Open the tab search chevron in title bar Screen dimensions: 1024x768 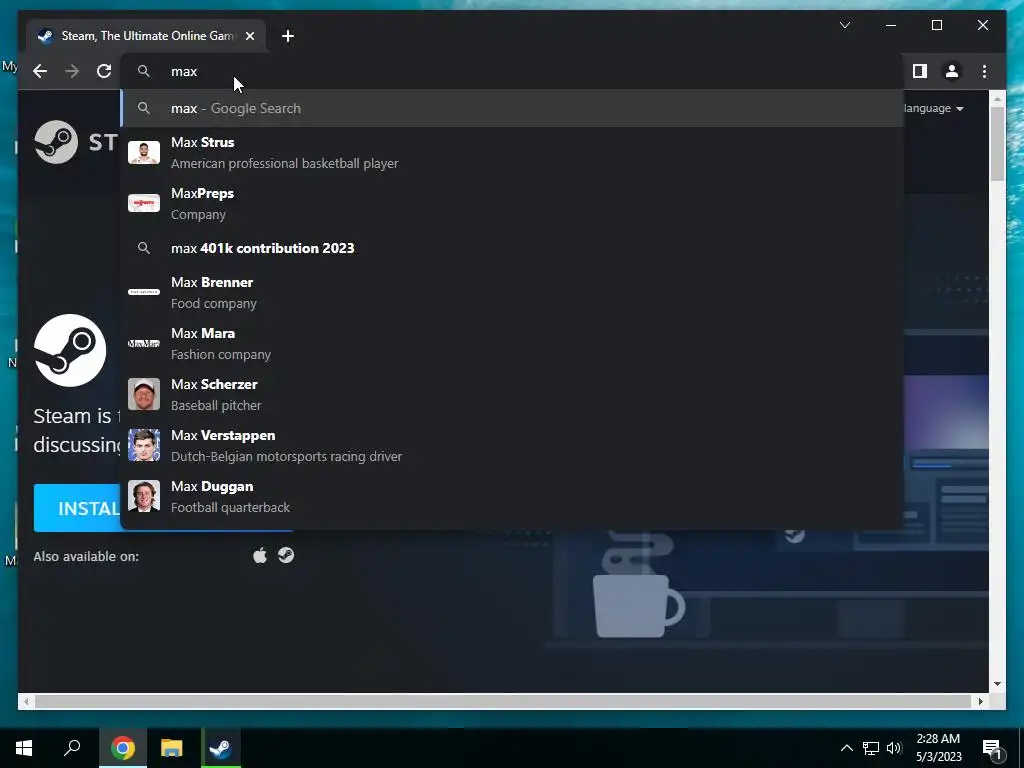point(844,25)
